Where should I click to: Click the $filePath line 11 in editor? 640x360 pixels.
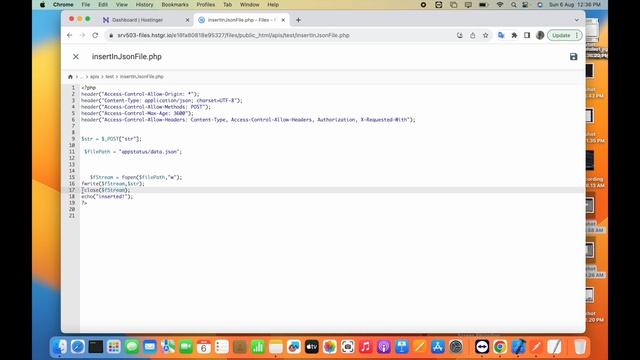(133, 151)
